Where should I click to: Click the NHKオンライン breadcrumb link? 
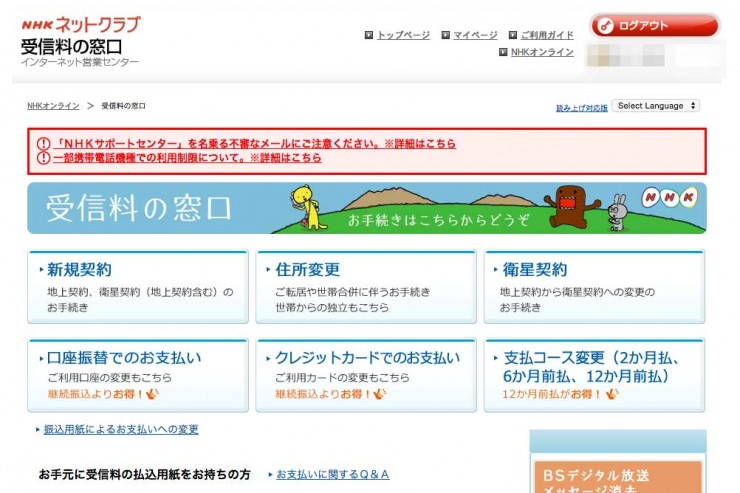click(53, 106)
